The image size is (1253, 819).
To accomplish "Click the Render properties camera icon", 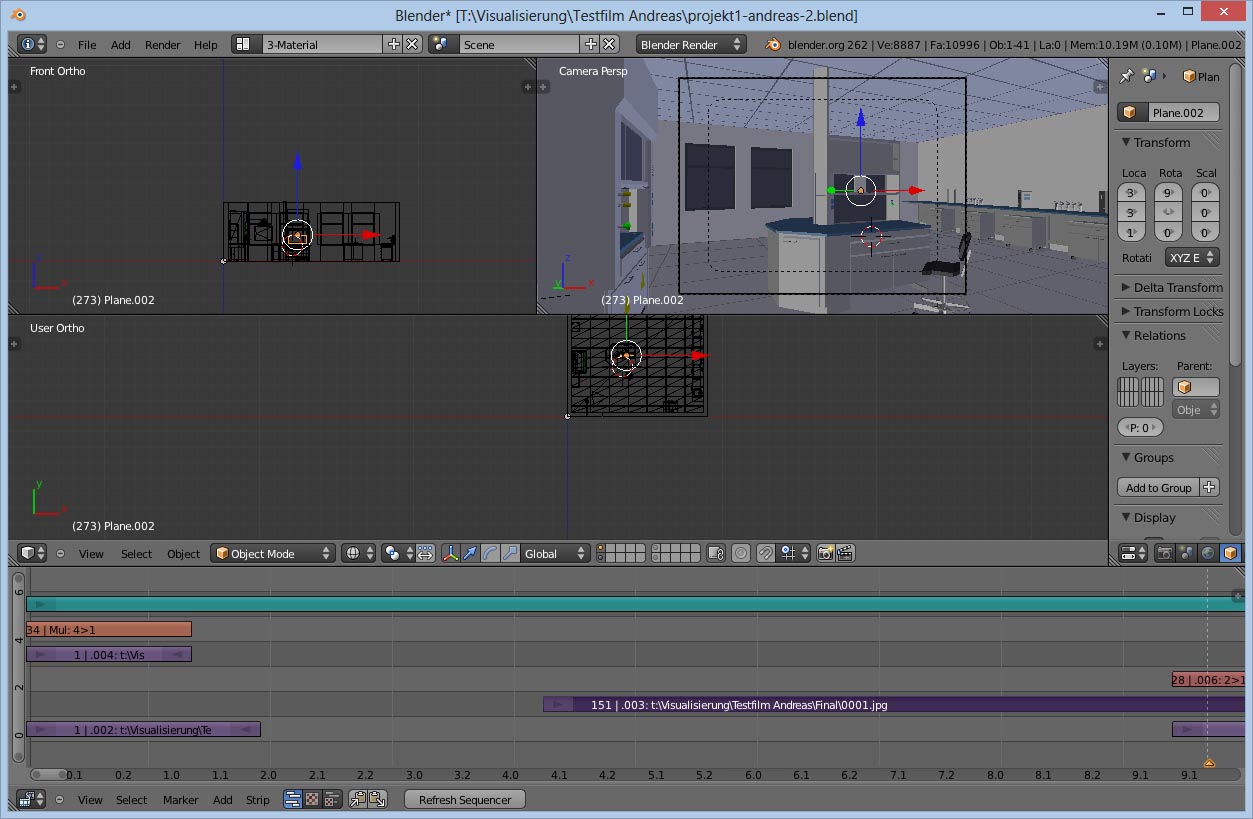I will click(x=1164, y=553).
